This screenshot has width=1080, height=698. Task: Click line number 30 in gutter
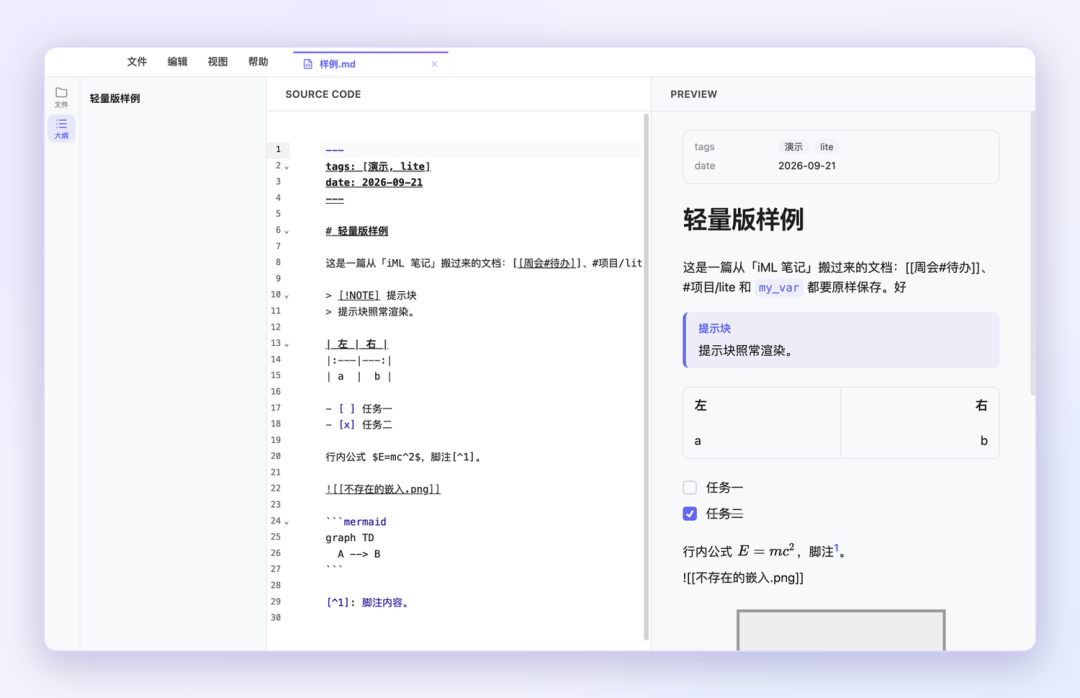click(x=276, y=617)
